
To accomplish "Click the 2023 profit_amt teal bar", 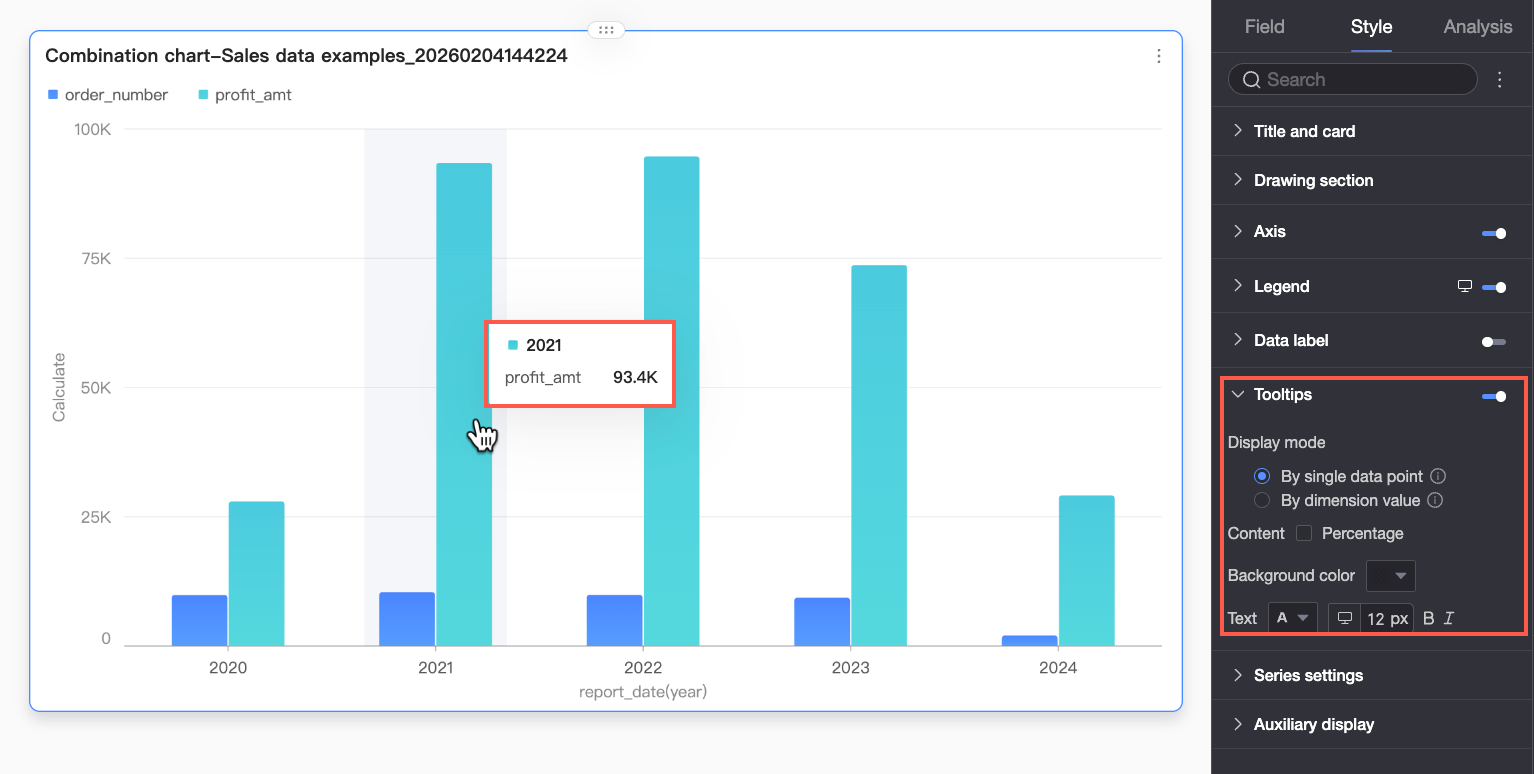I will coord(879,455).
